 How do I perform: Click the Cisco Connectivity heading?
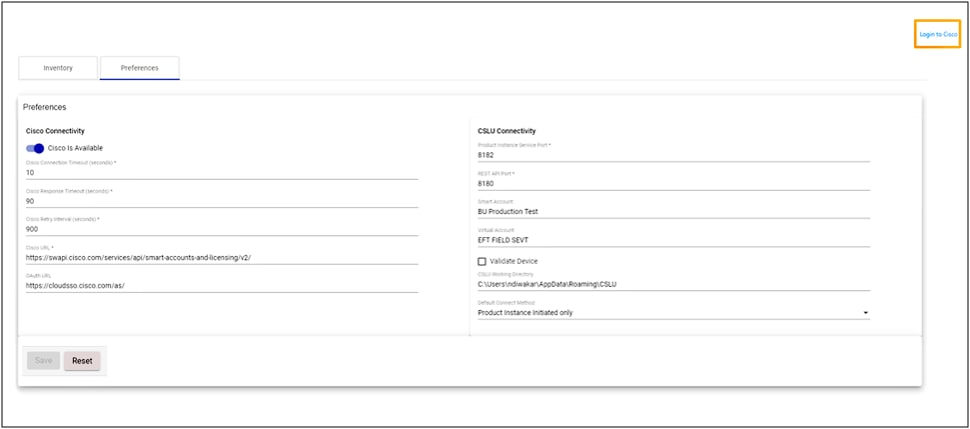pos(55,131)
